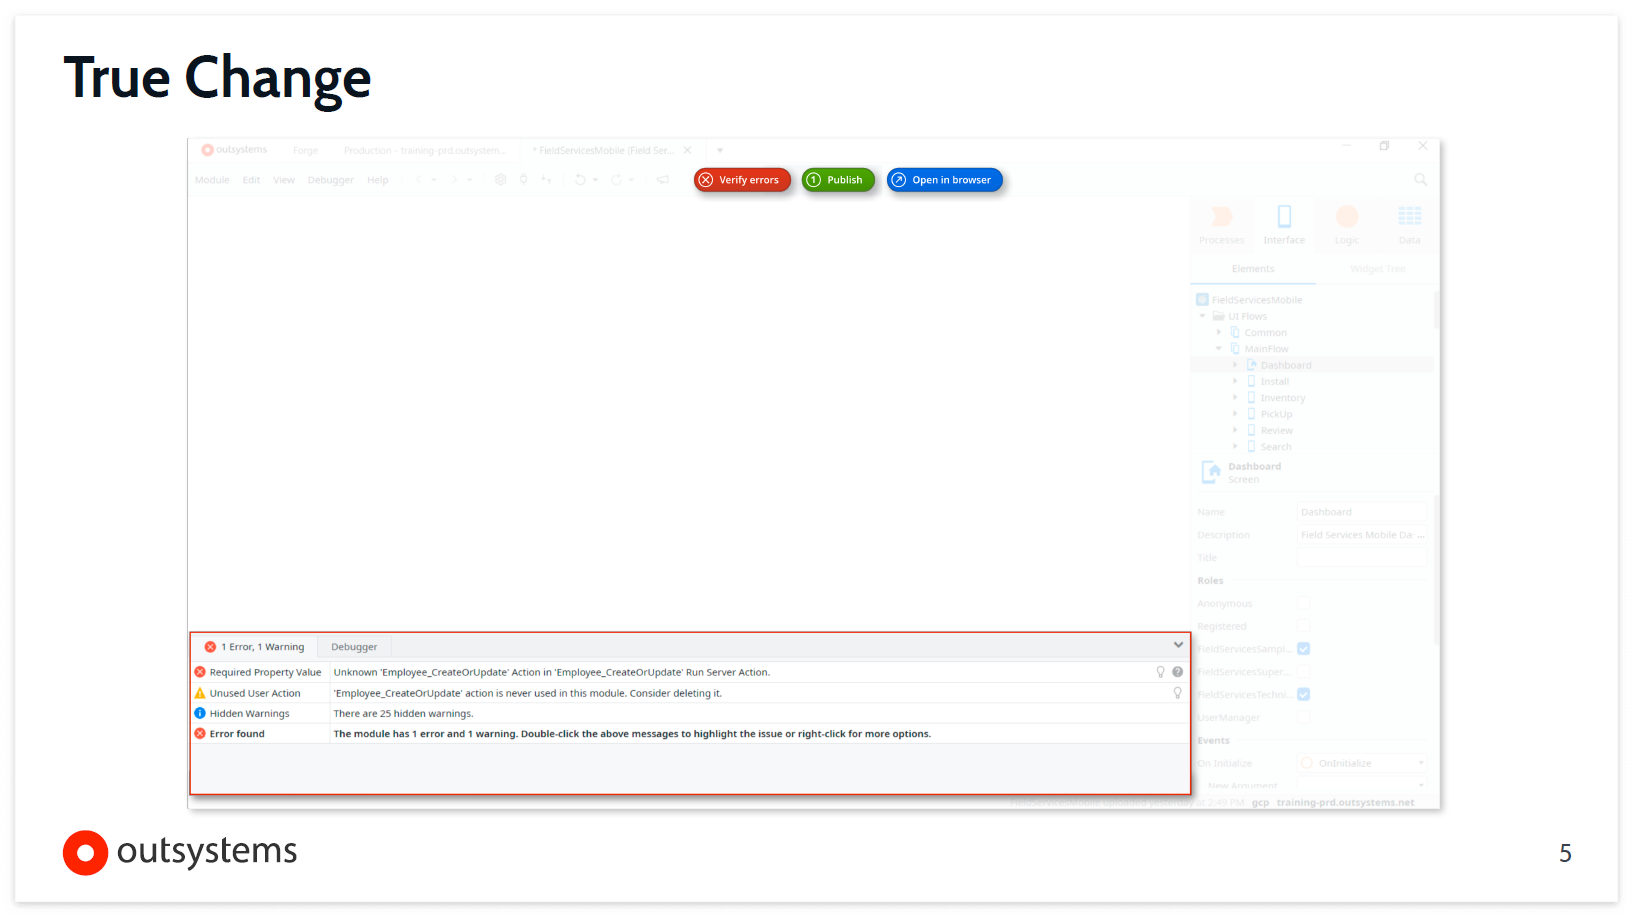Screen dimensions: 1633x917
Task: Open module settings gear icon
Action: [x=501, y=180]
